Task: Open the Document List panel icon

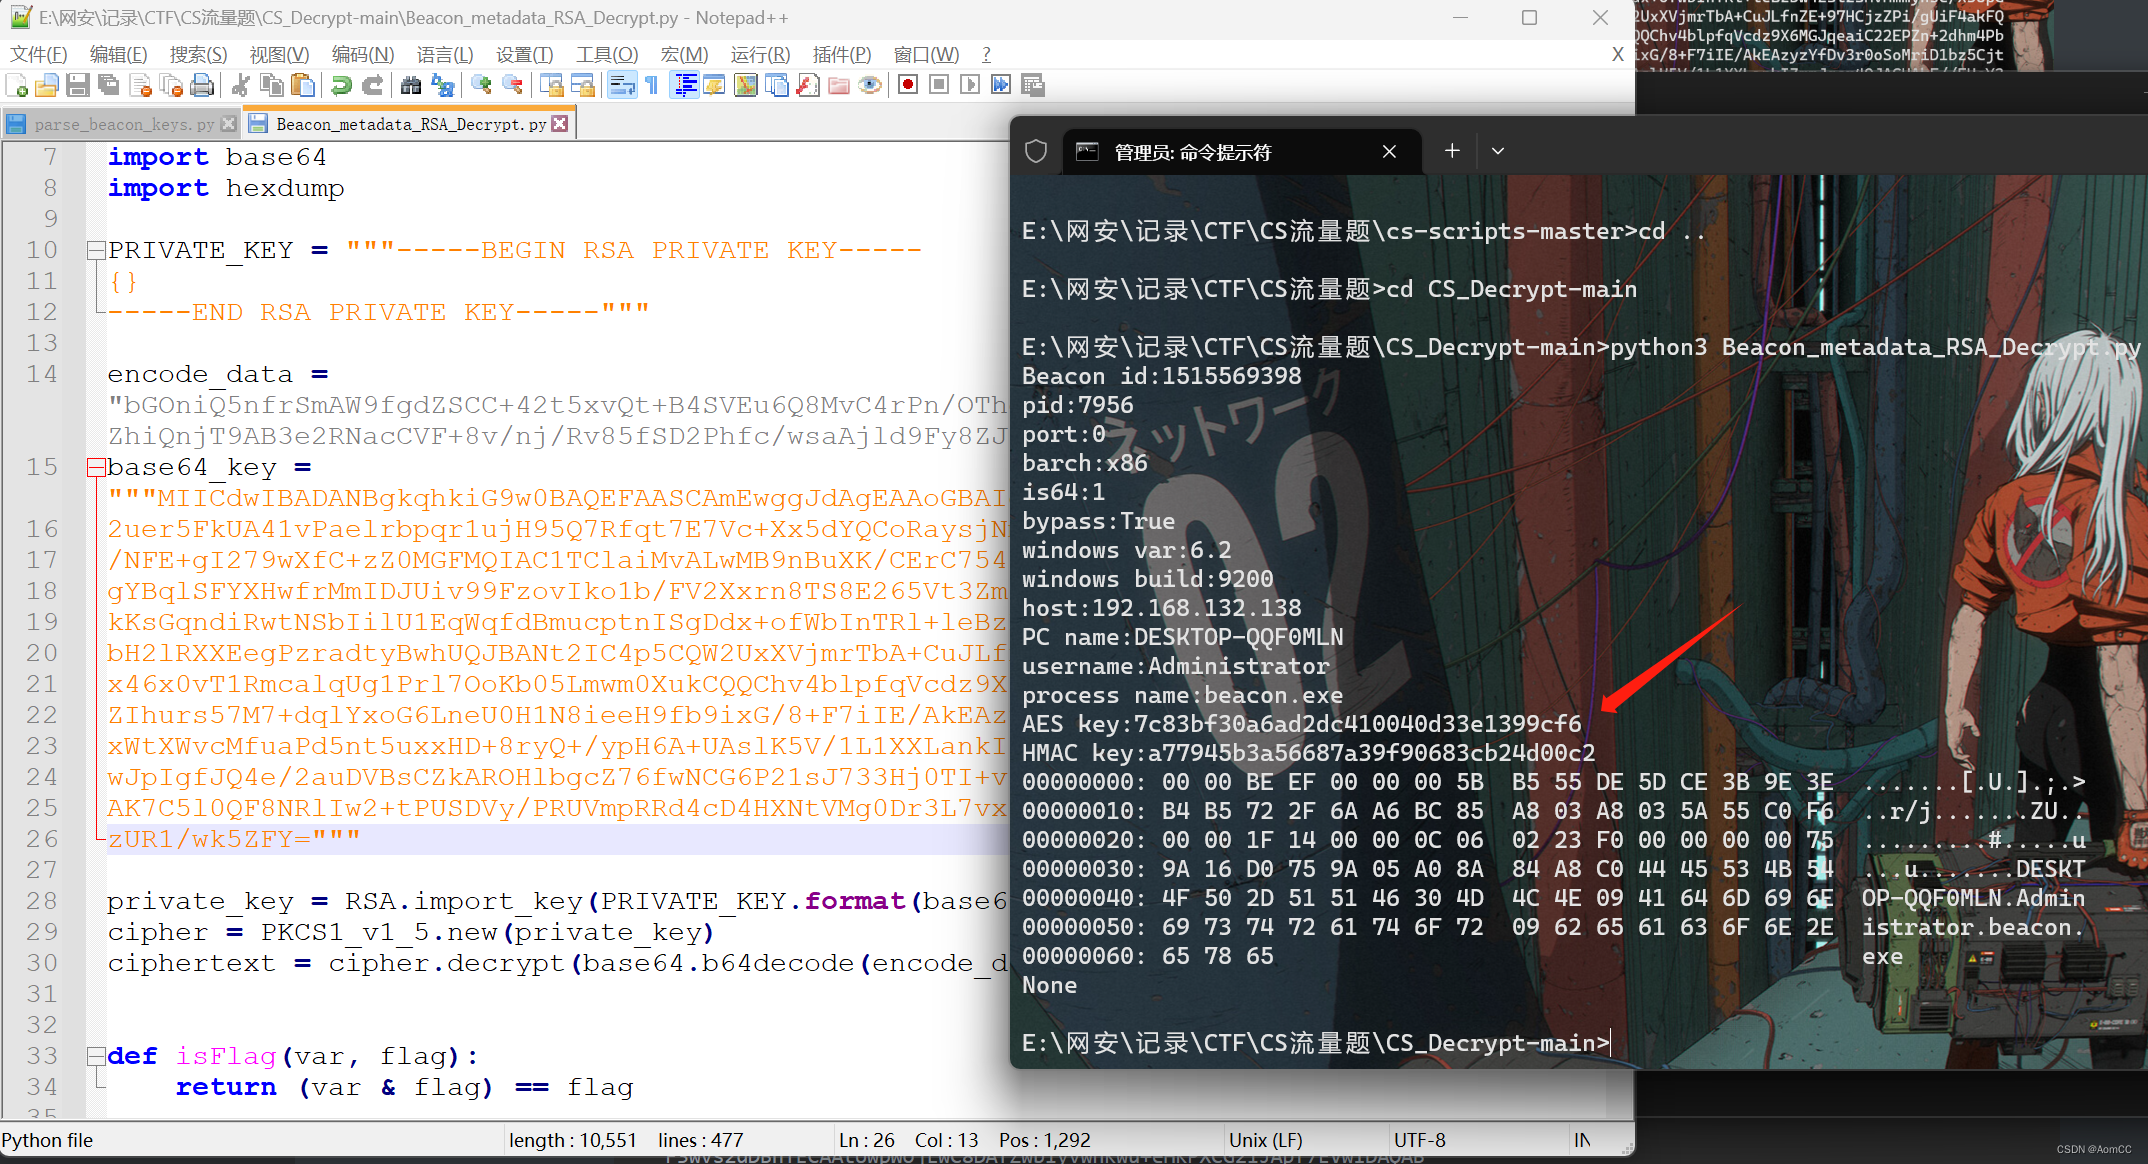Action: coord(776,86)
